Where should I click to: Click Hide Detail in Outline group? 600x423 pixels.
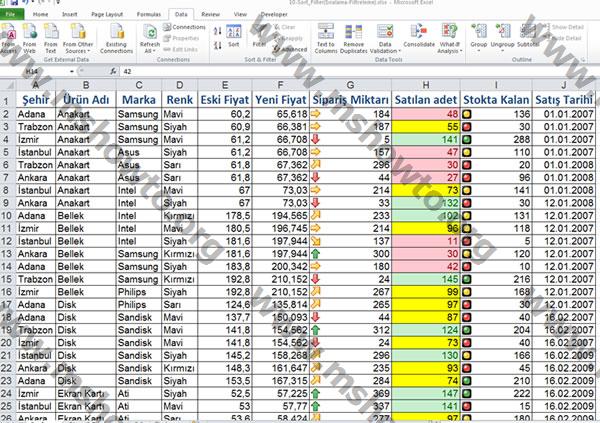click(562, 38)
